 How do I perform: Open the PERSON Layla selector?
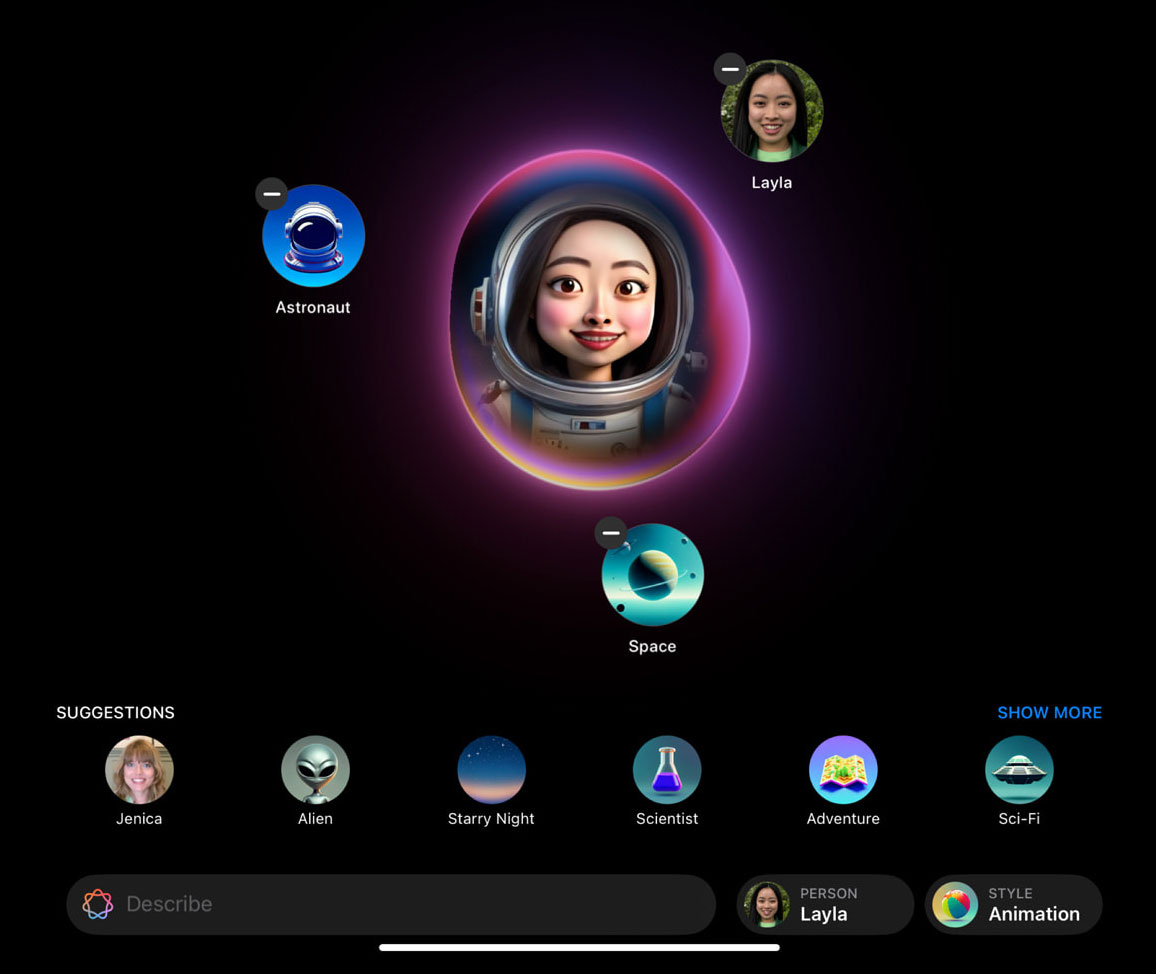[x=825, y=905]
